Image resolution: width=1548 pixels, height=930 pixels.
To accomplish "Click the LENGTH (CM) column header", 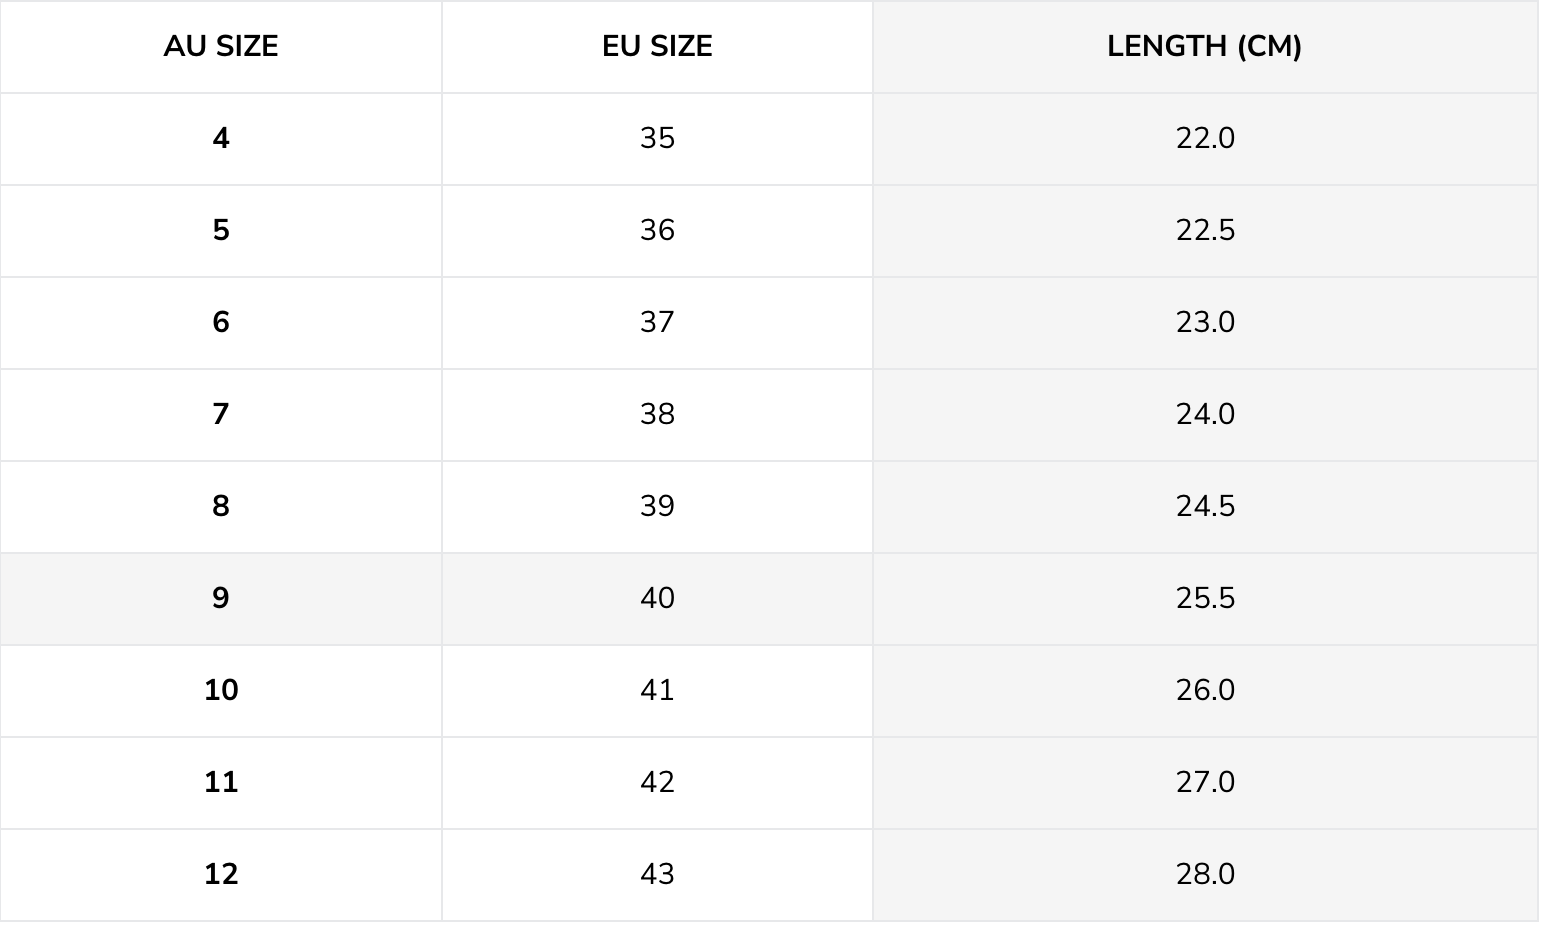I will click(1204, 47).
